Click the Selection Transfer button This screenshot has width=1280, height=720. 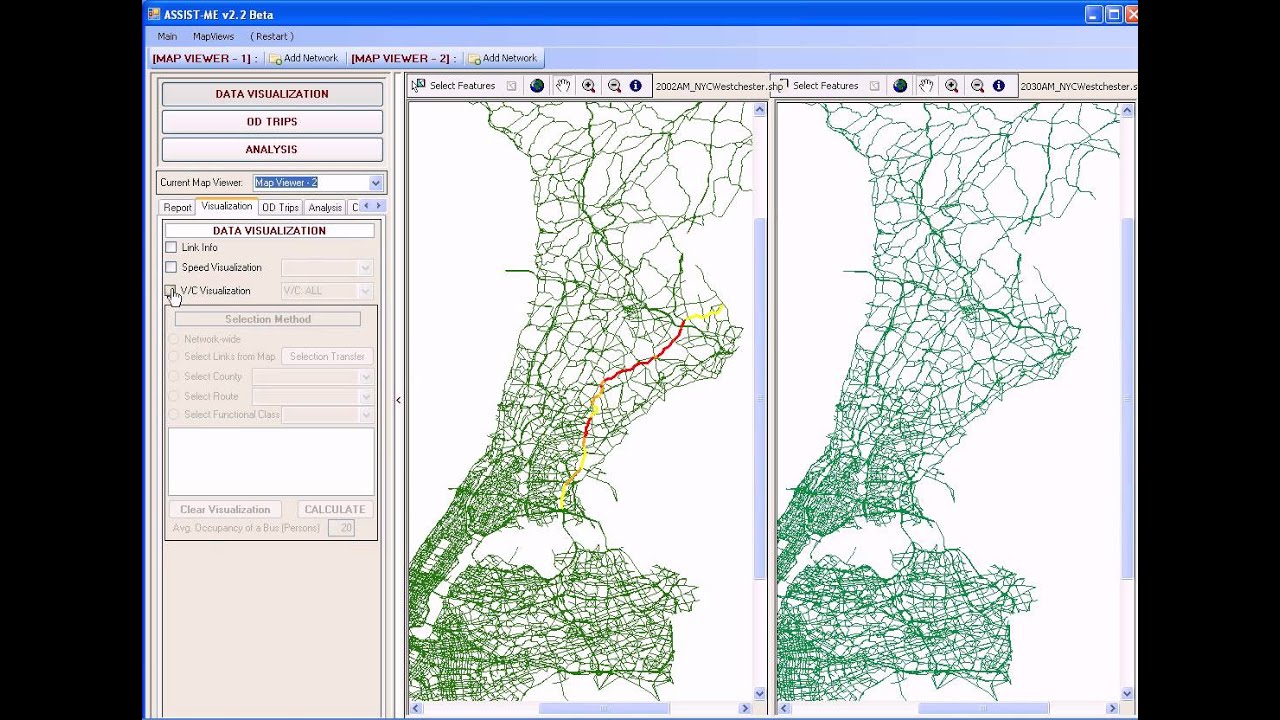point(327,356)
